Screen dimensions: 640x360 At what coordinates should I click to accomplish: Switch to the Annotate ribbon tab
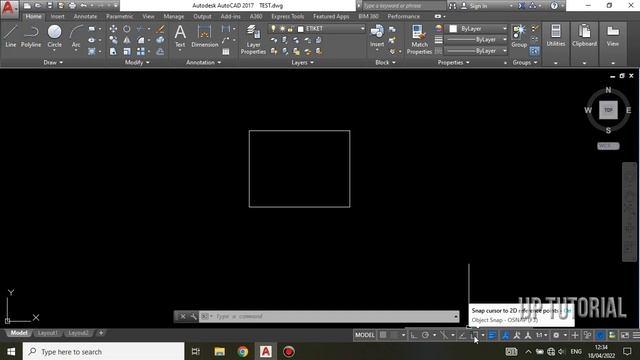click(x=85, y=16)
